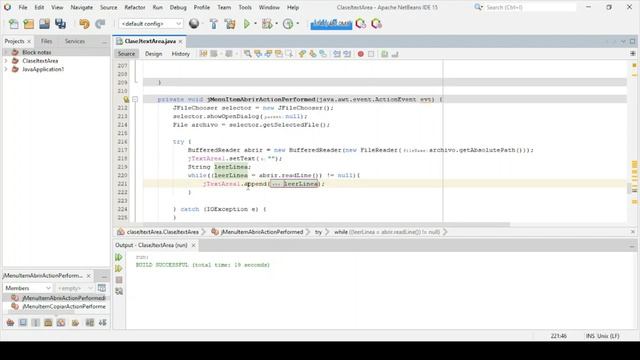Toggle Sort by Source in Navigator
640x360 pixels.
102,322
